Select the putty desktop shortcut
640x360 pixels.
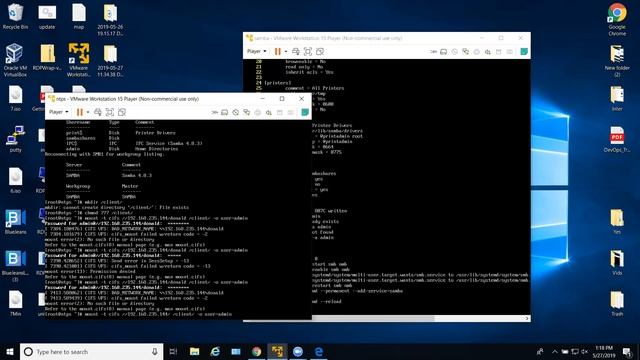click(x=15, y=139)
